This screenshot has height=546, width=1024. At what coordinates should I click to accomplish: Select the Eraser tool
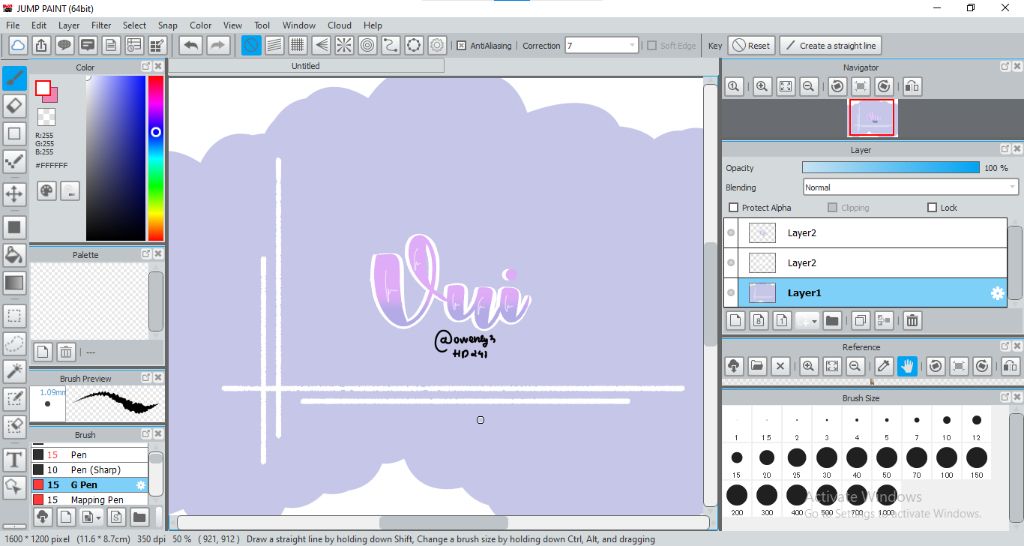pos(14,106)
